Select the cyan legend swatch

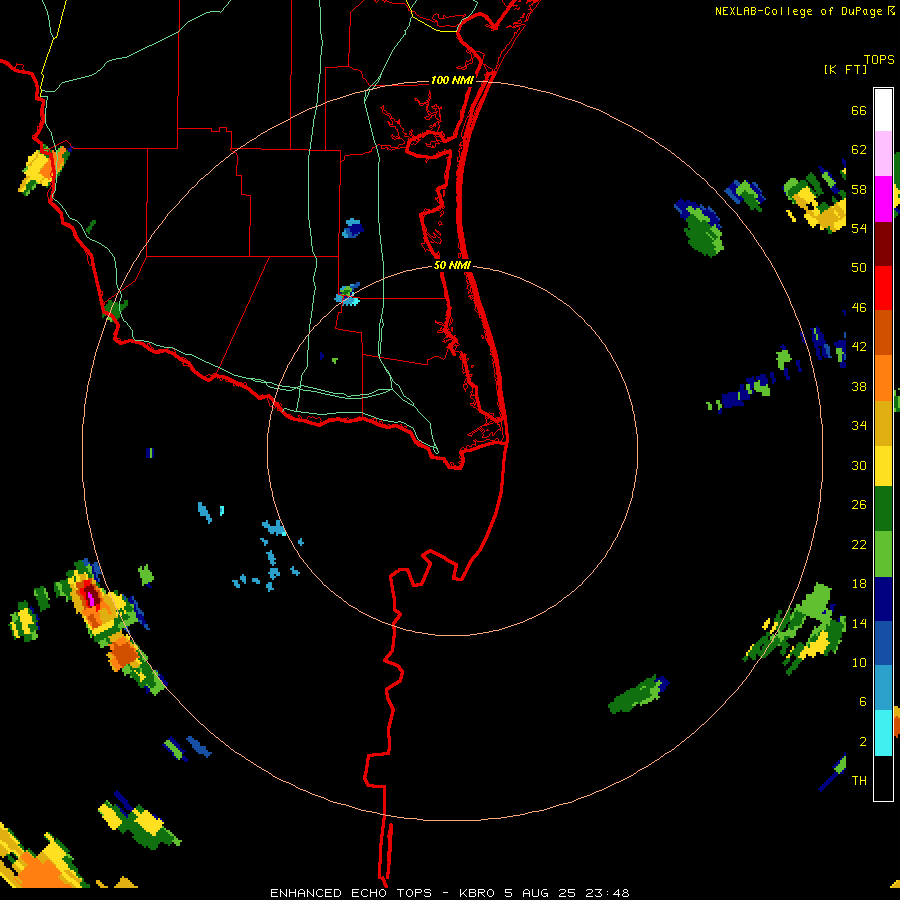click(883, 733)
